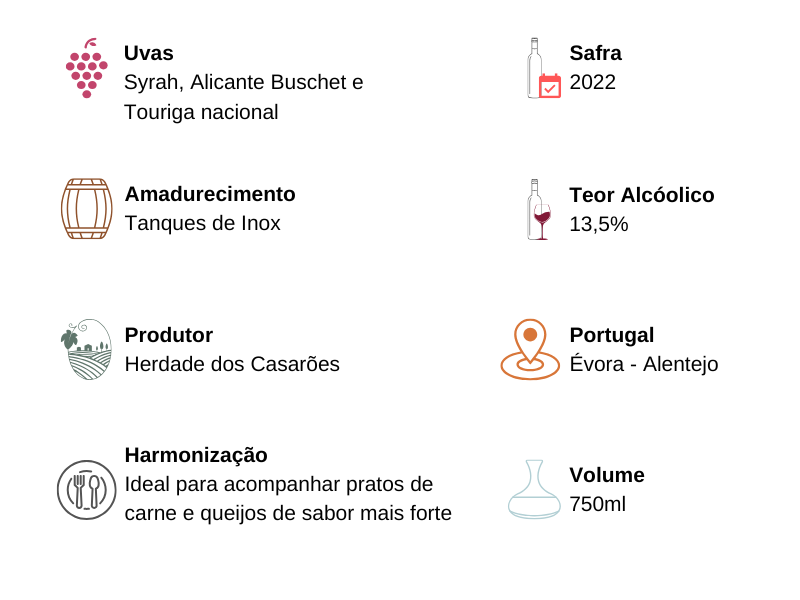
Task: Click the bottle with calendar icon
Action: click(x=543, y=69)
